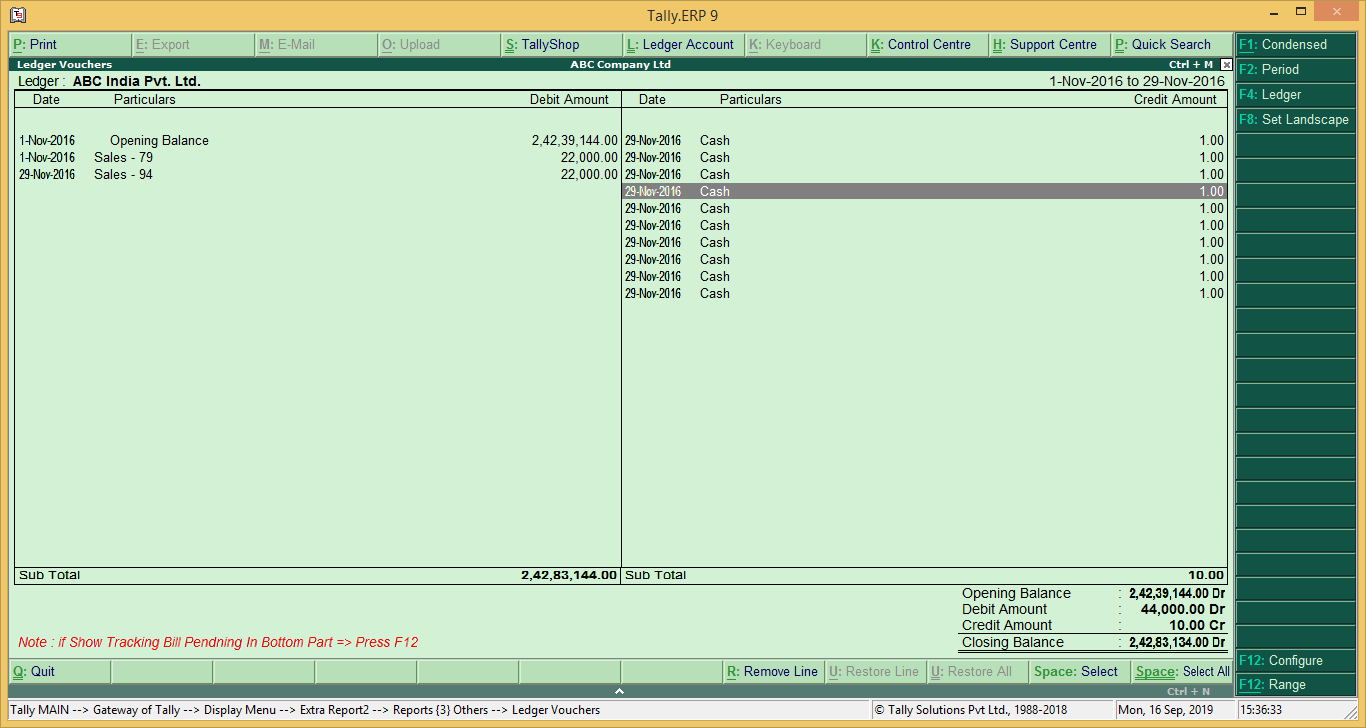
Task: Toggle Condensed view with F1
Action: pos(1295,45)
